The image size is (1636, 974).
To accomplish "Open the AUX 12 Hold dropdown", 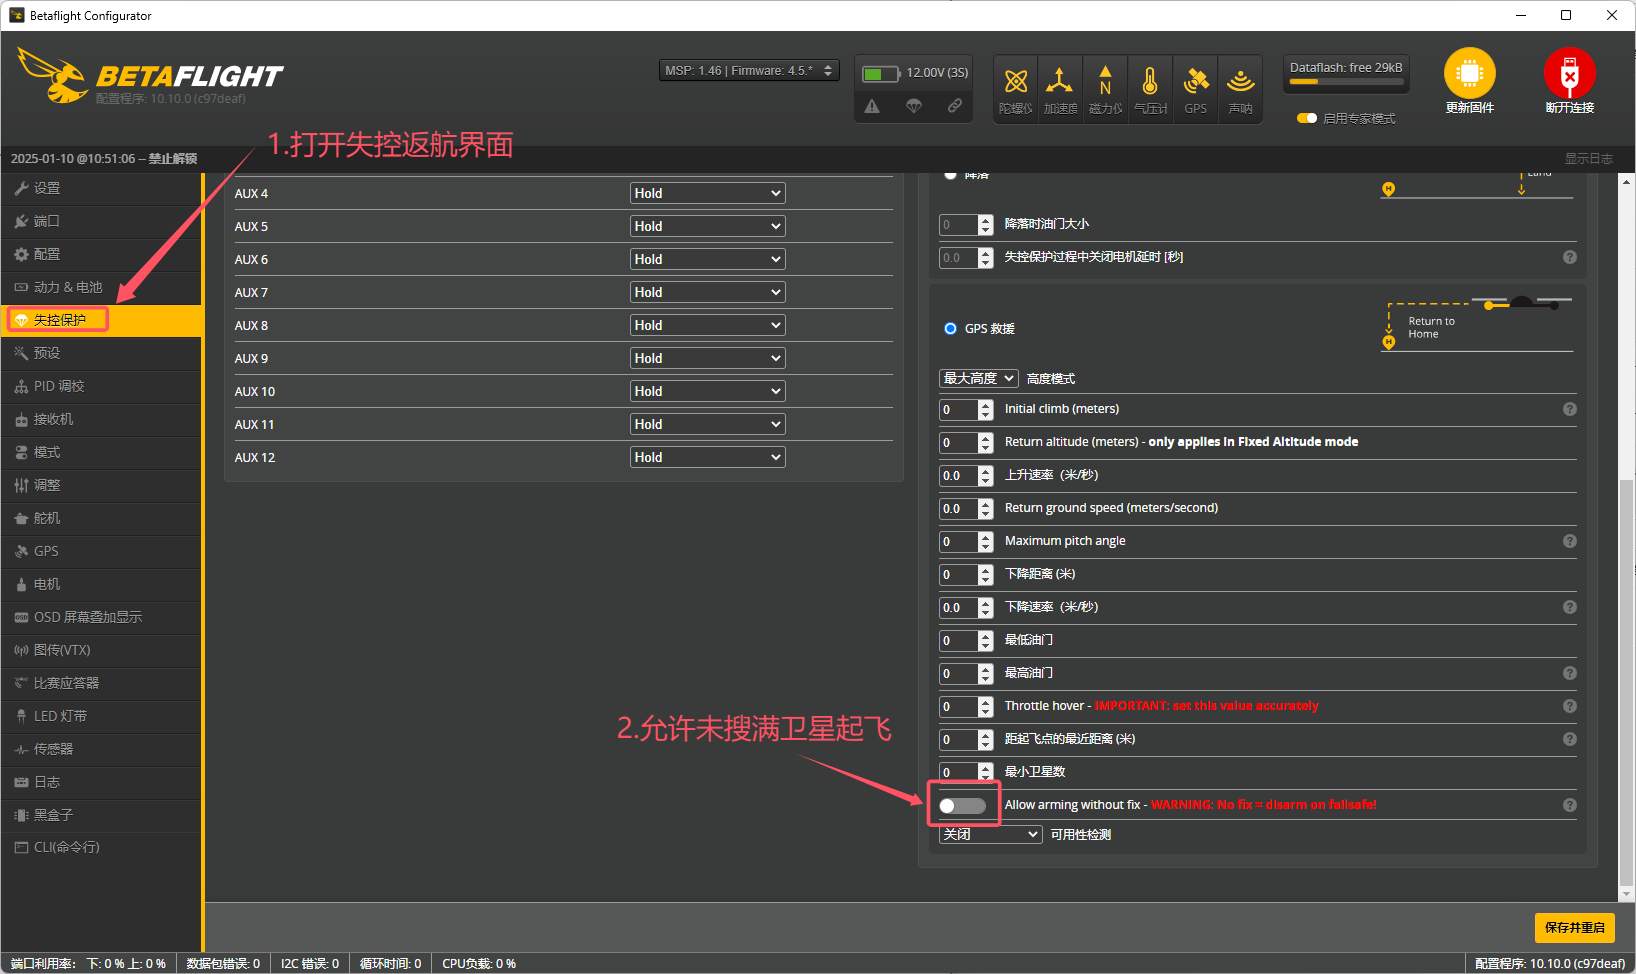I will coord(707,457).
